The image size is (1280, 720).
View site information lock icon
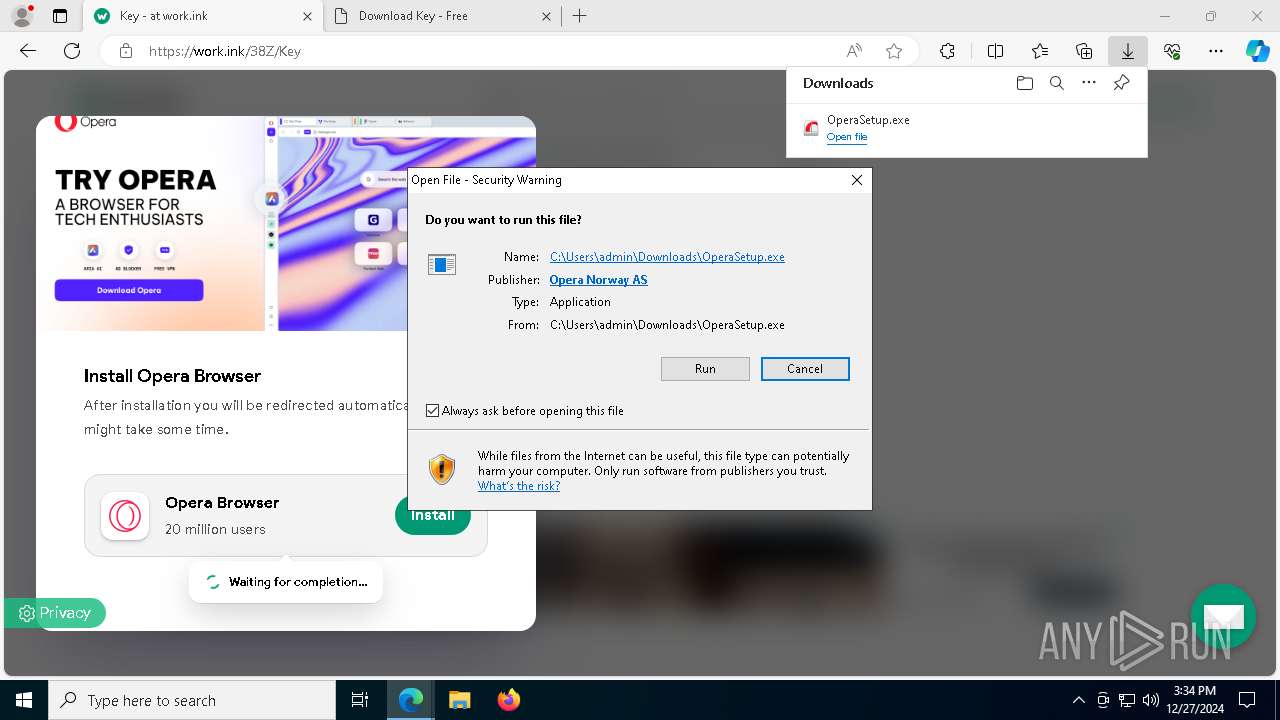pos(126,51)
